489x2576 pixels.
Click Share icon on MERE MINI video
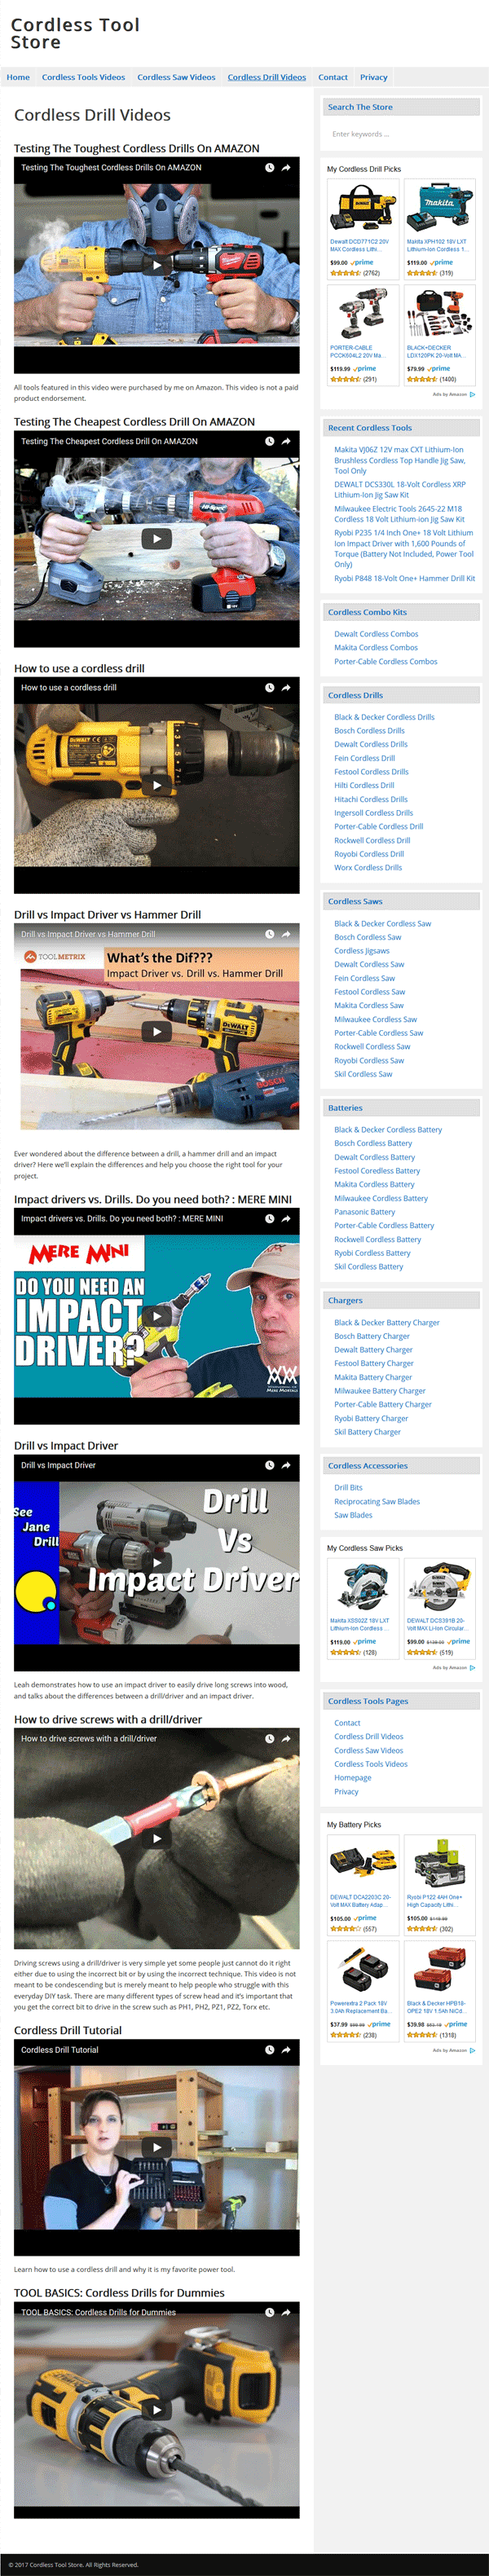(x=286, y=1218)
